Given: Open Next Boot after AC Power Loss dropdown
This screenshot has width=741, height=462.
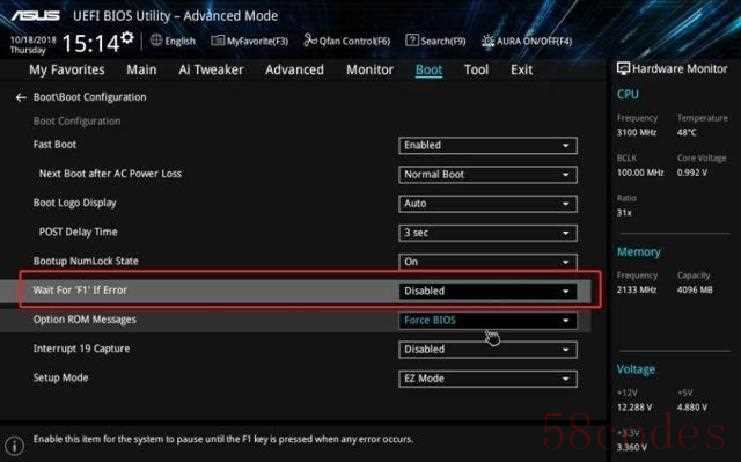Looking at the screenshot, I should [488, 175].
